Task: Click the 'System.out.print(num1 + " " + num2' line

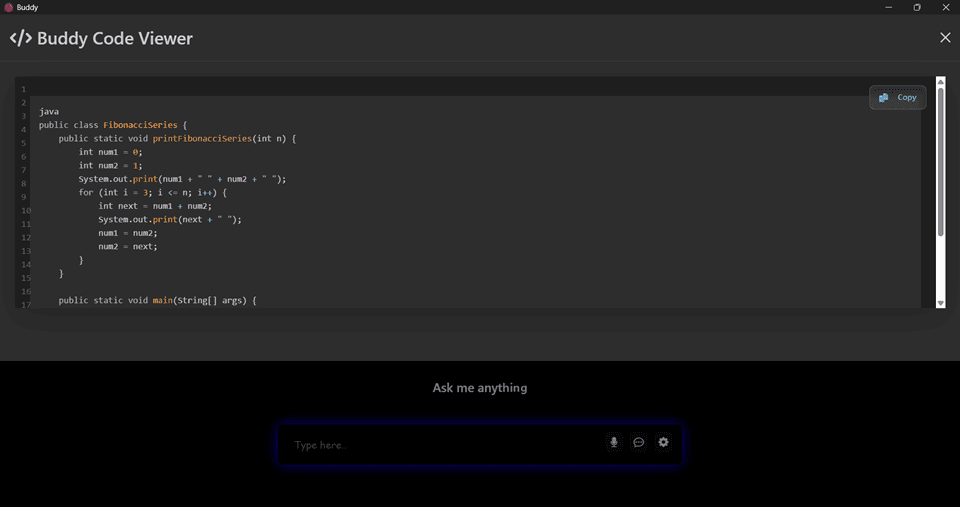Action: click(182, 179)
